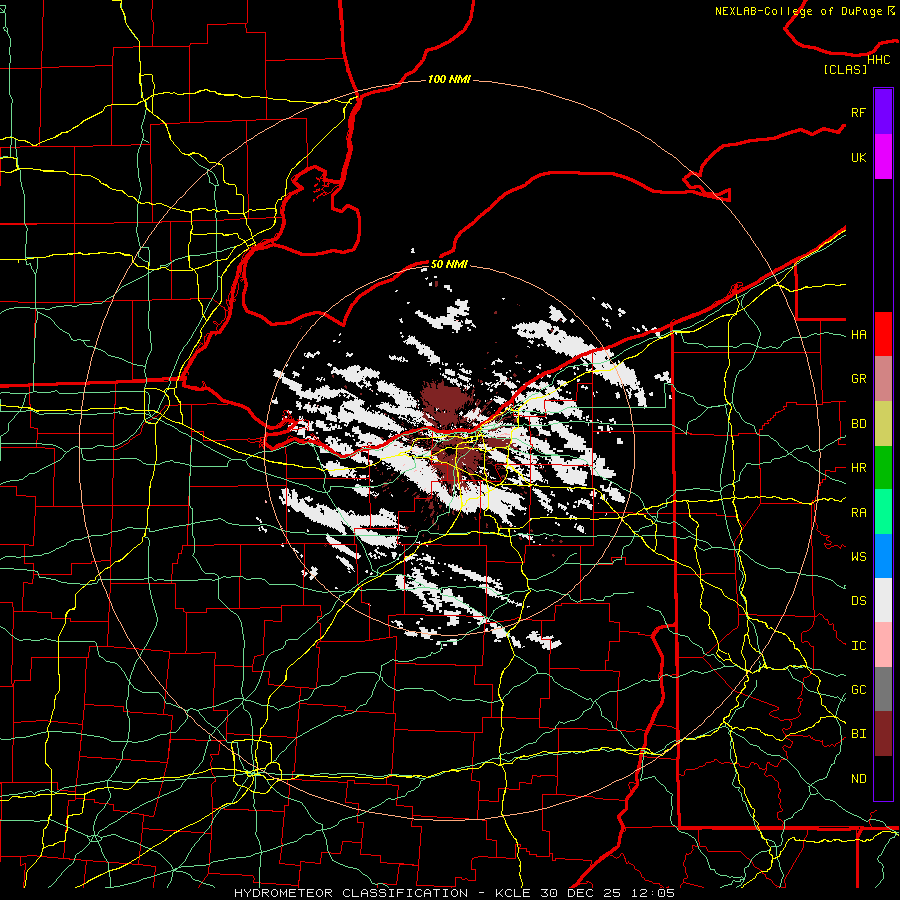The image size is (900, 900).
Task: Click the BD legend label
Action: click(x=858, y=424)
